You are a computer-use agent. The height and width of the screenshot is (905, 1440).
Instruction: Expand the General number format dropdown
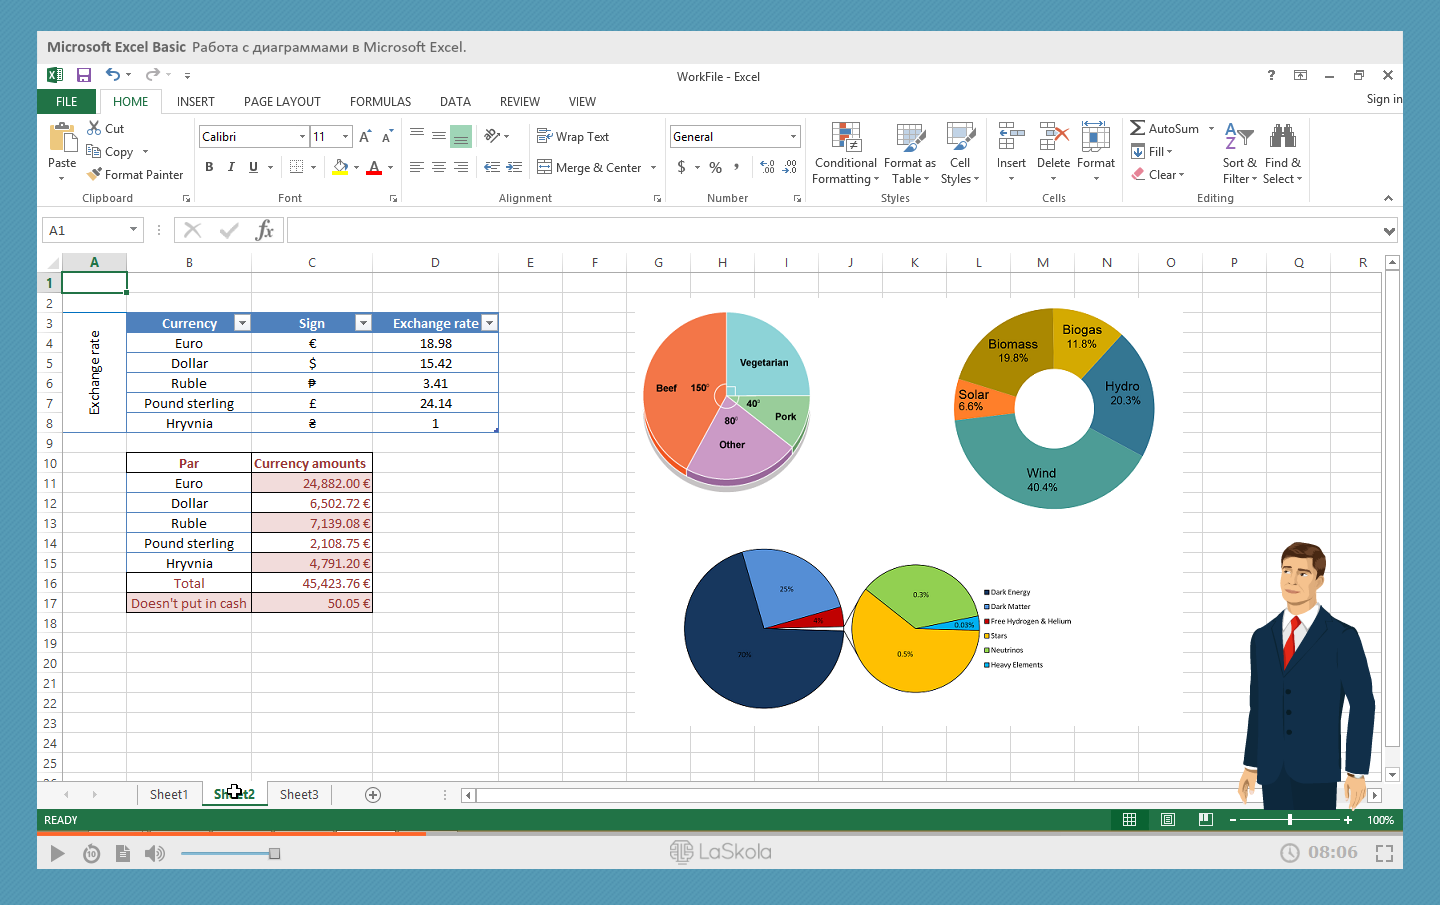point(793,137)
